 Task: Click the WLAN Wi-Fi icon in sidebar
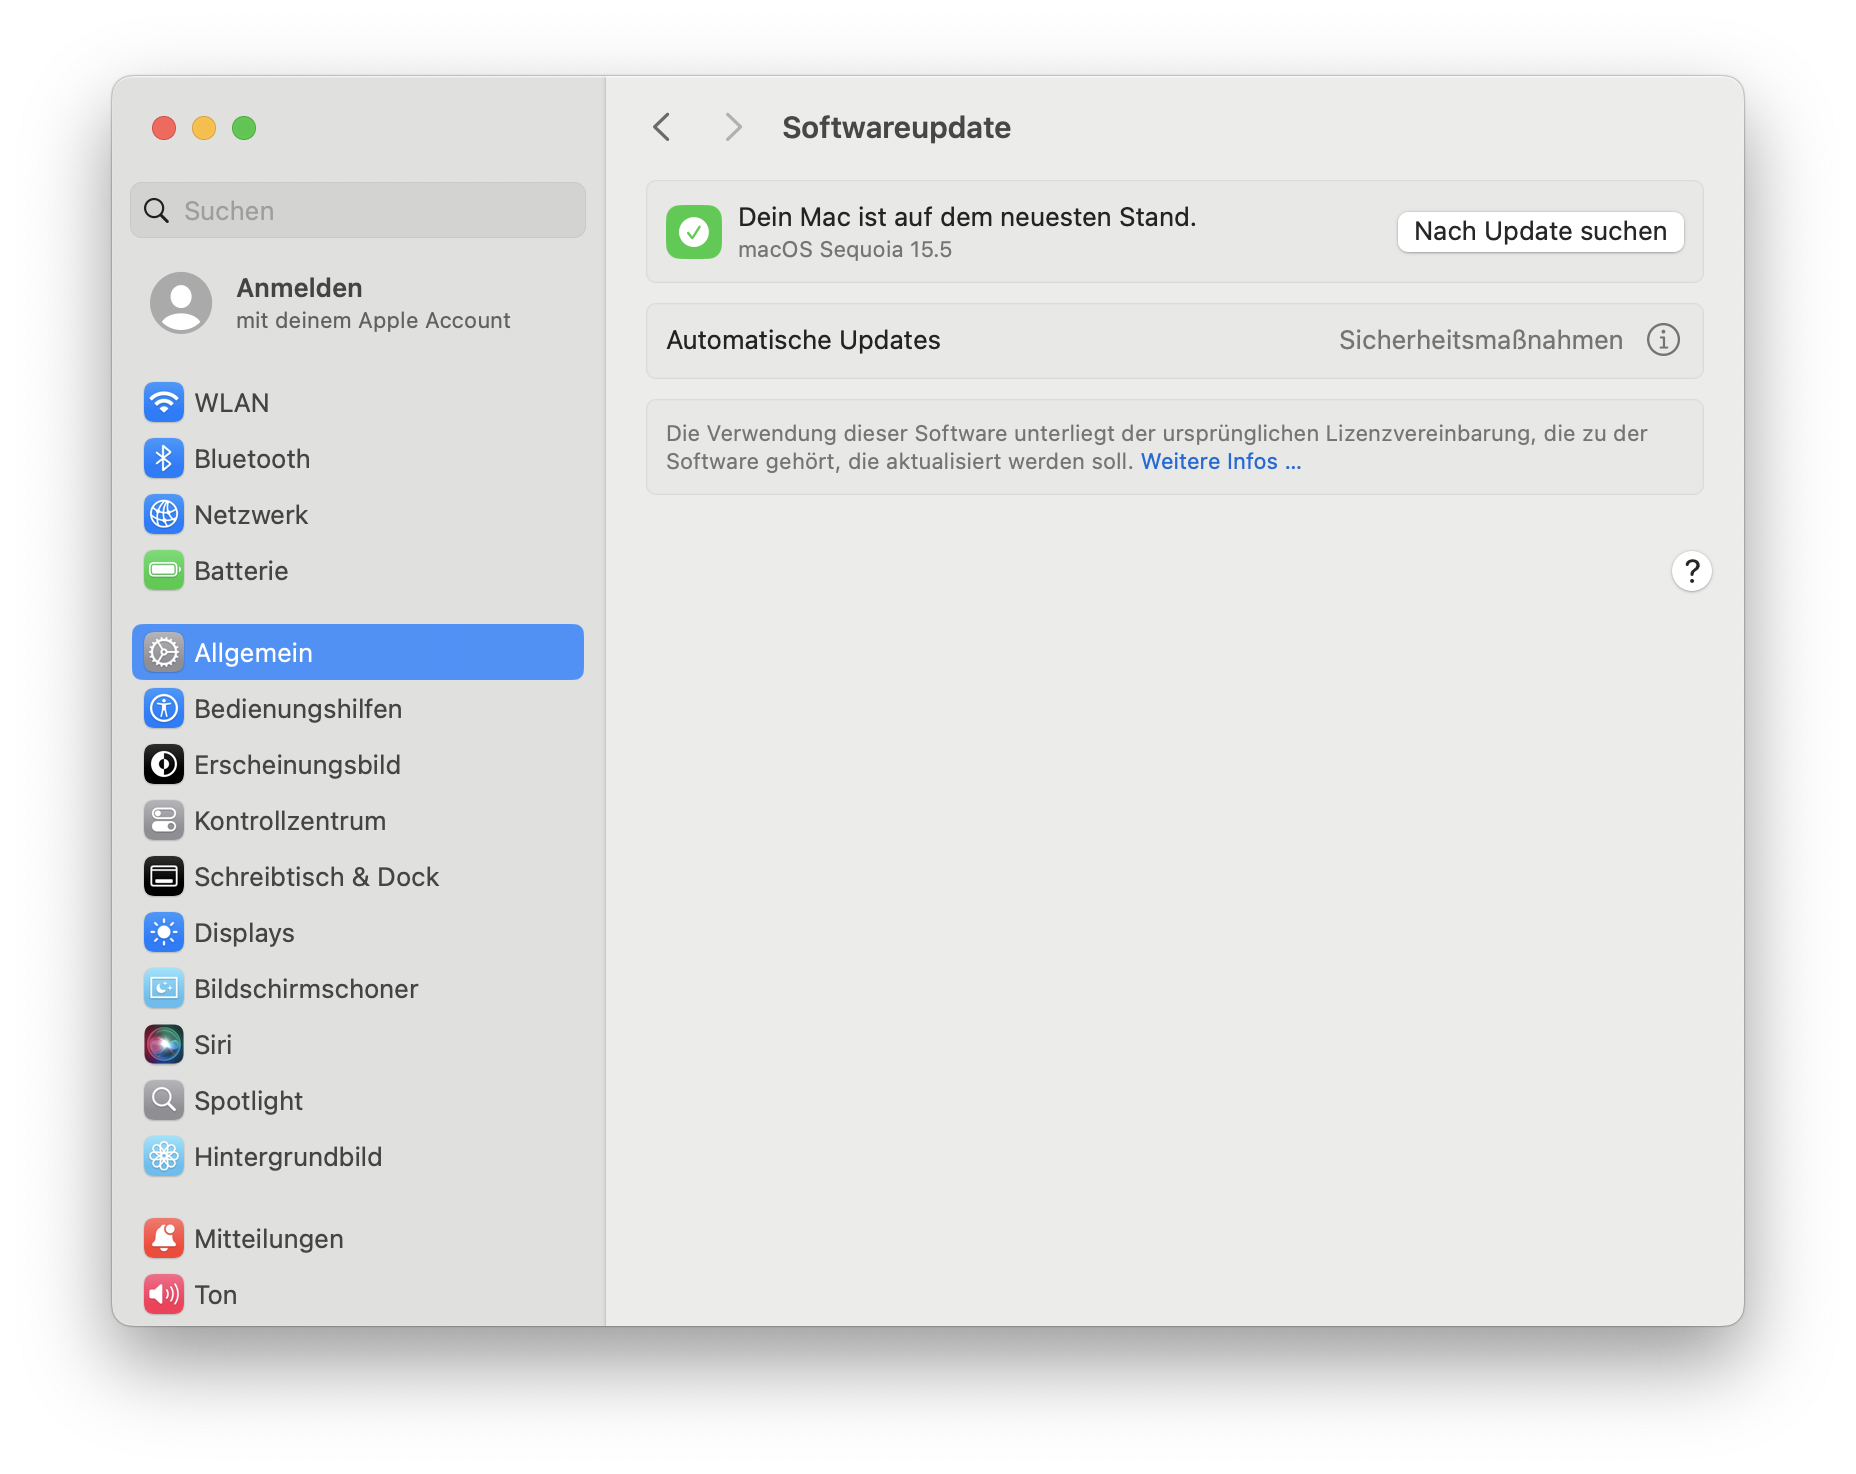tap(164, 403)
